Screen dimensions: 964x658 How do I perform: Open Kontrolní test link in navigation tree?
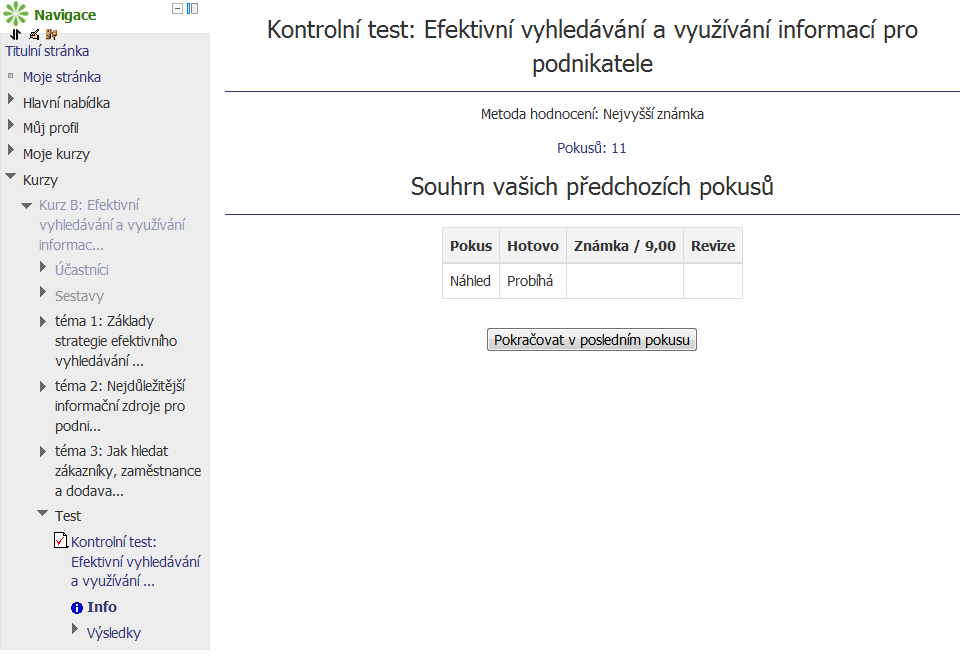click(x=135, y=561)
